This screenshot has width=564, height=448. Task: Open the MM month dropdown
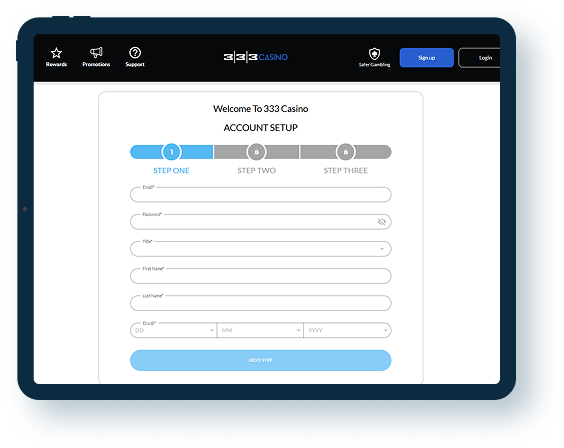pos(260,330)
